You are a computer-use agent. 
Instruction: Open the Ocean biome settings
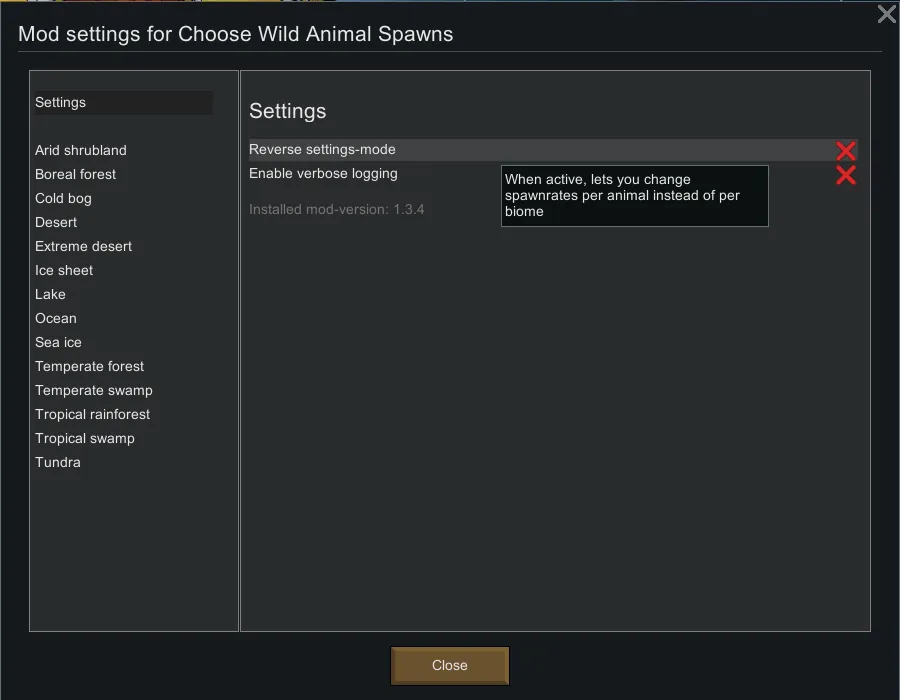click(x=56, y=319)
